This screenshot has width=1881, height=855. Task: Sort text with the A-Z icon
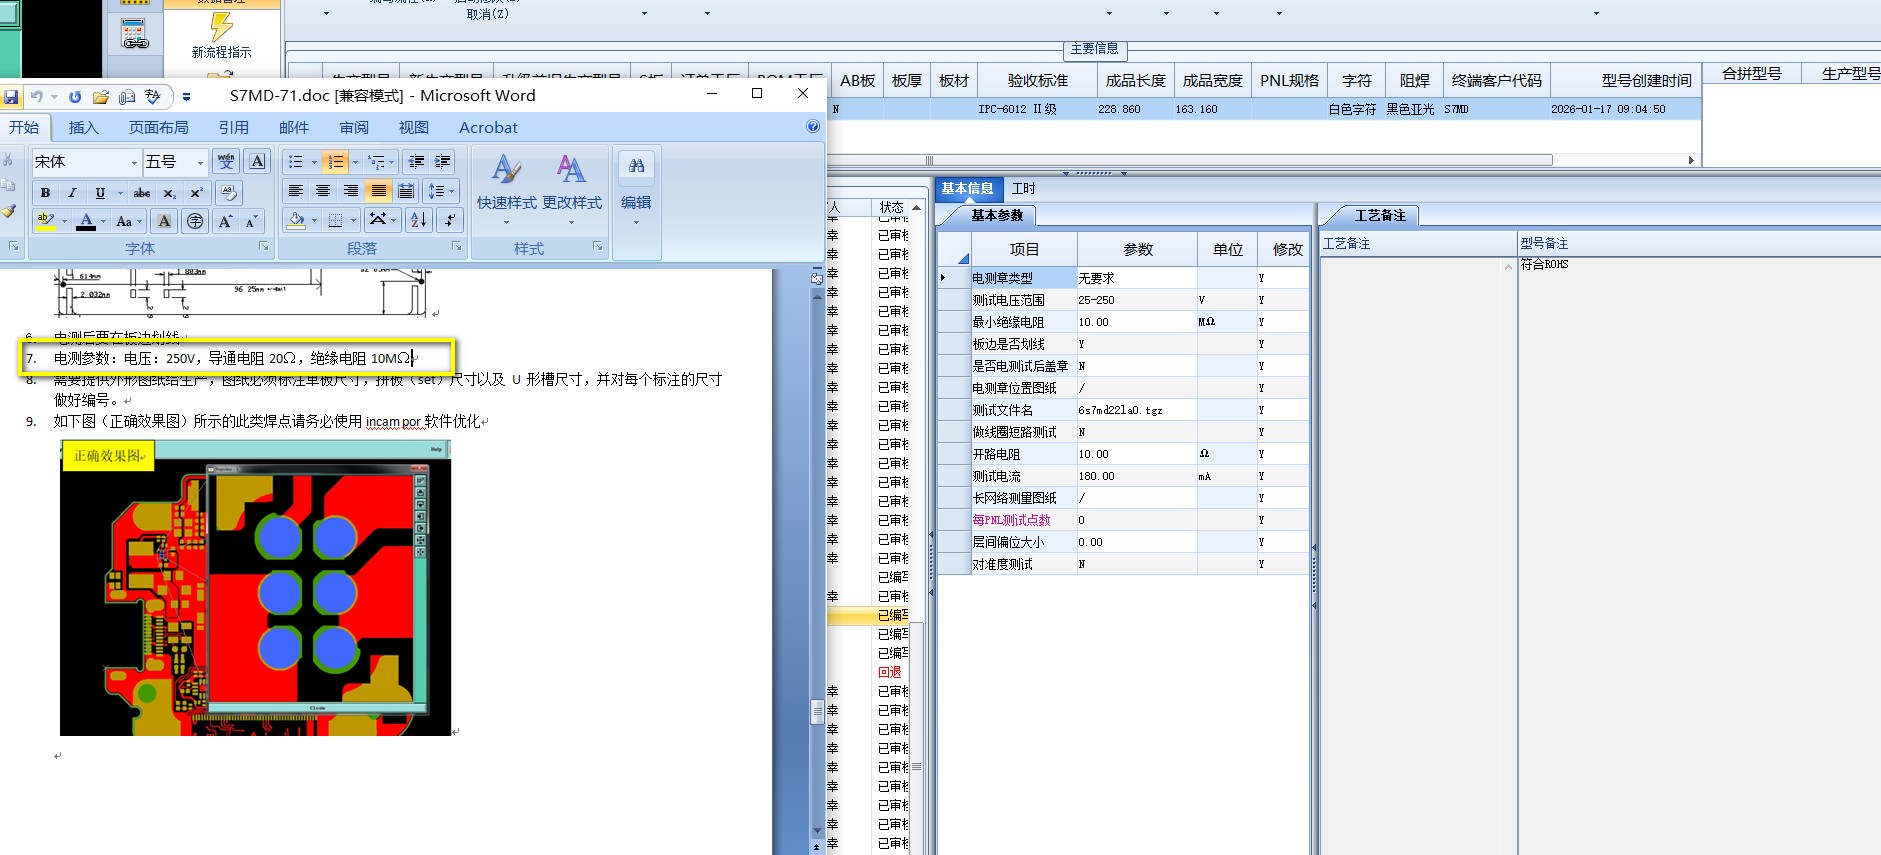pyautogui.click(x=419, y=220)
